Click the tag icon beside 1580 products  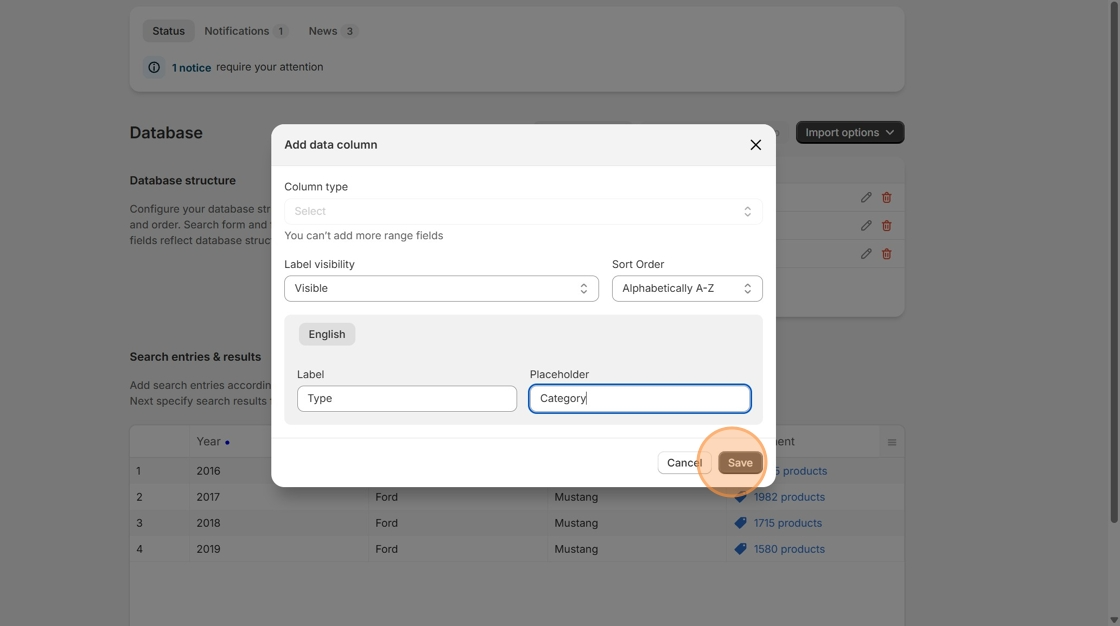click(x=741, y=549)
